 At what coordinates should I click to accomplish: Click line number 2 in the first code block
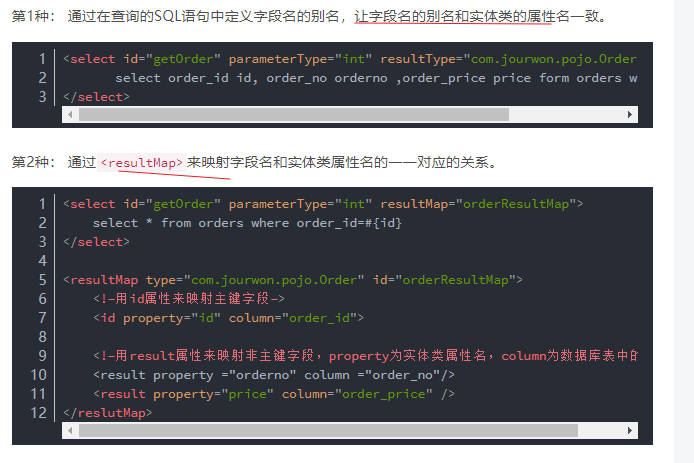pyautogui.click(x=42, y=78)
